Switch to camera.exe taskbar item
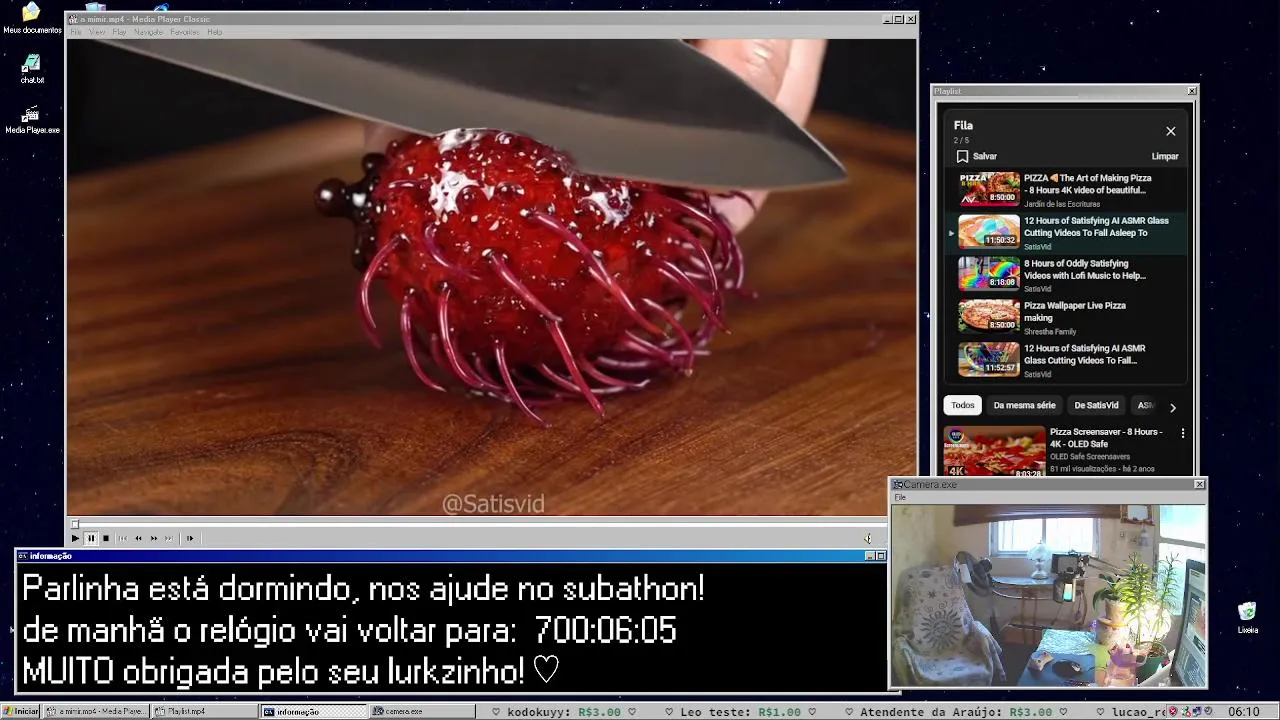 (423, 711)
